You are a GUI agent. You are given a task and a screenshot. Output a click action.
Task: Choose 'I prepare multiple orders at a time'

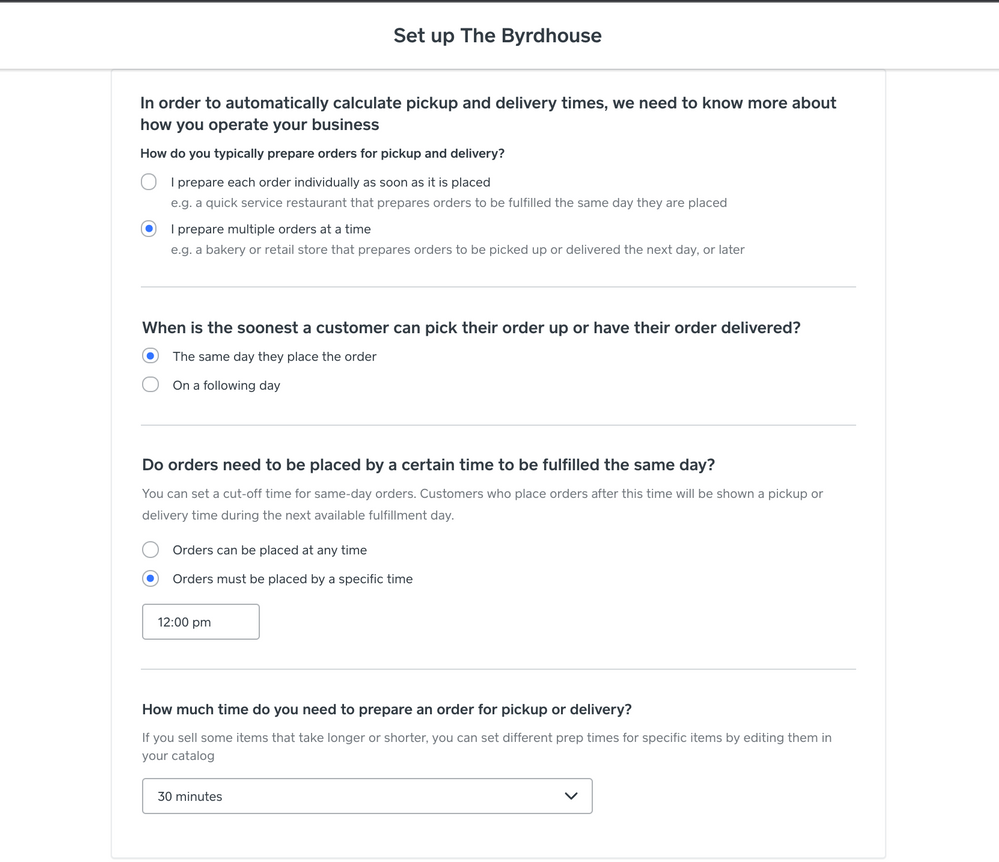pyautogui.click(x=149, y=229)
